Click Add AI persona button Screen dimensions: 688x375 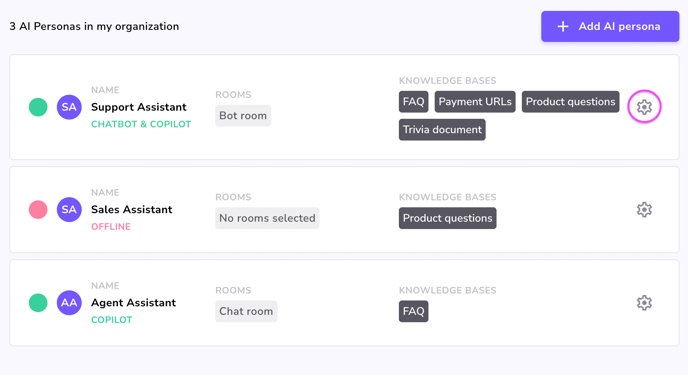click(x=610, y=26)
